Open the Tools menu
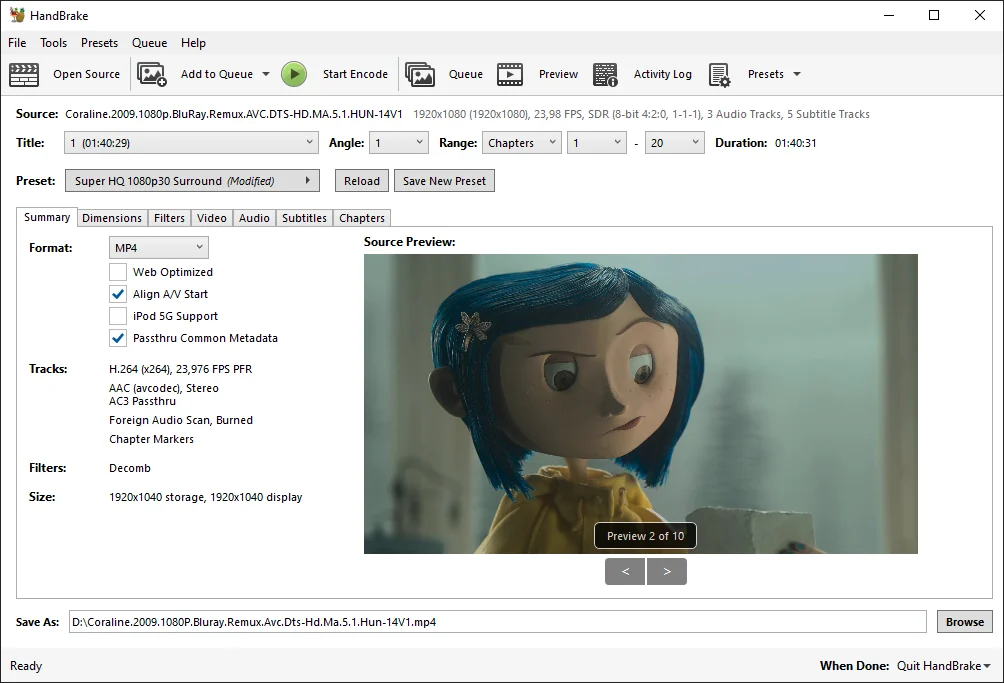This screenshot has width=1004, height=683. coord(53,43)
